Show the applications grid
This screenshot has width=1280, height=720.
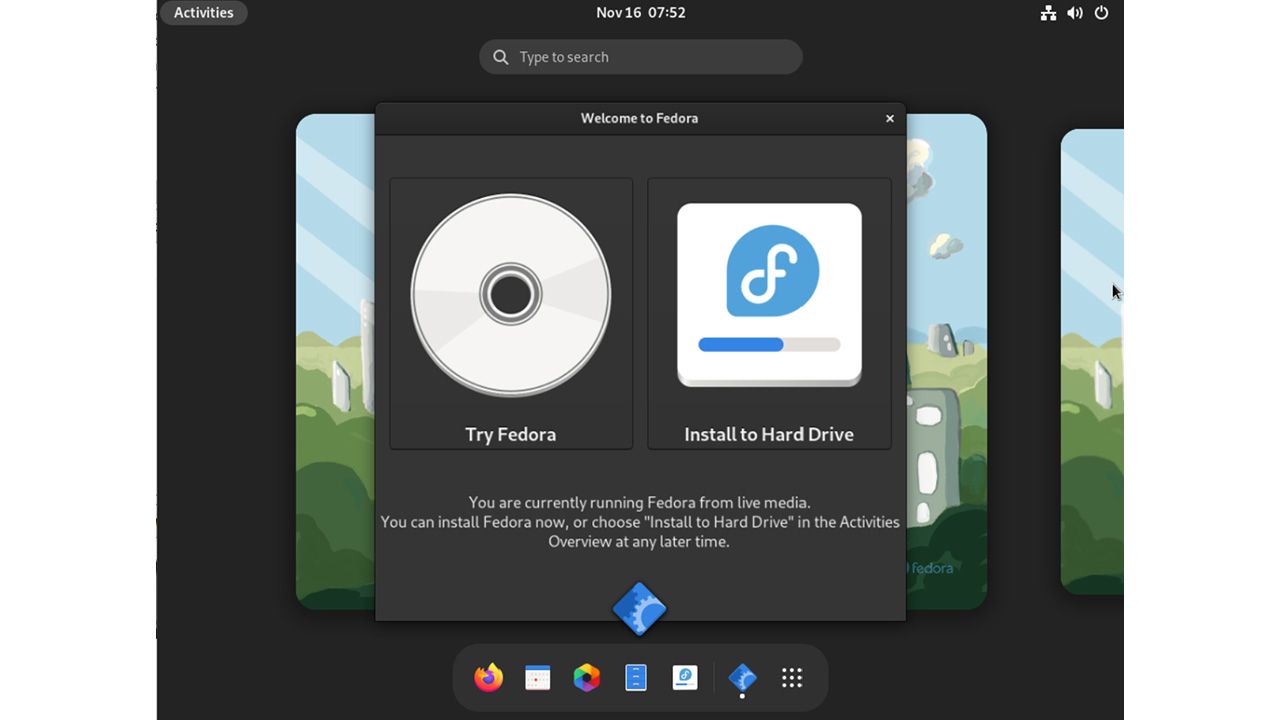tap(792, 677)
